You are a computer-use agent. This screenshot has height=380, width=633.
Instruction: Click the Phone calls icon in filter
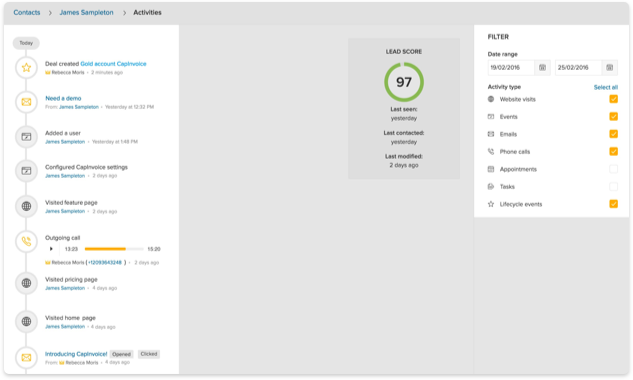491,151
